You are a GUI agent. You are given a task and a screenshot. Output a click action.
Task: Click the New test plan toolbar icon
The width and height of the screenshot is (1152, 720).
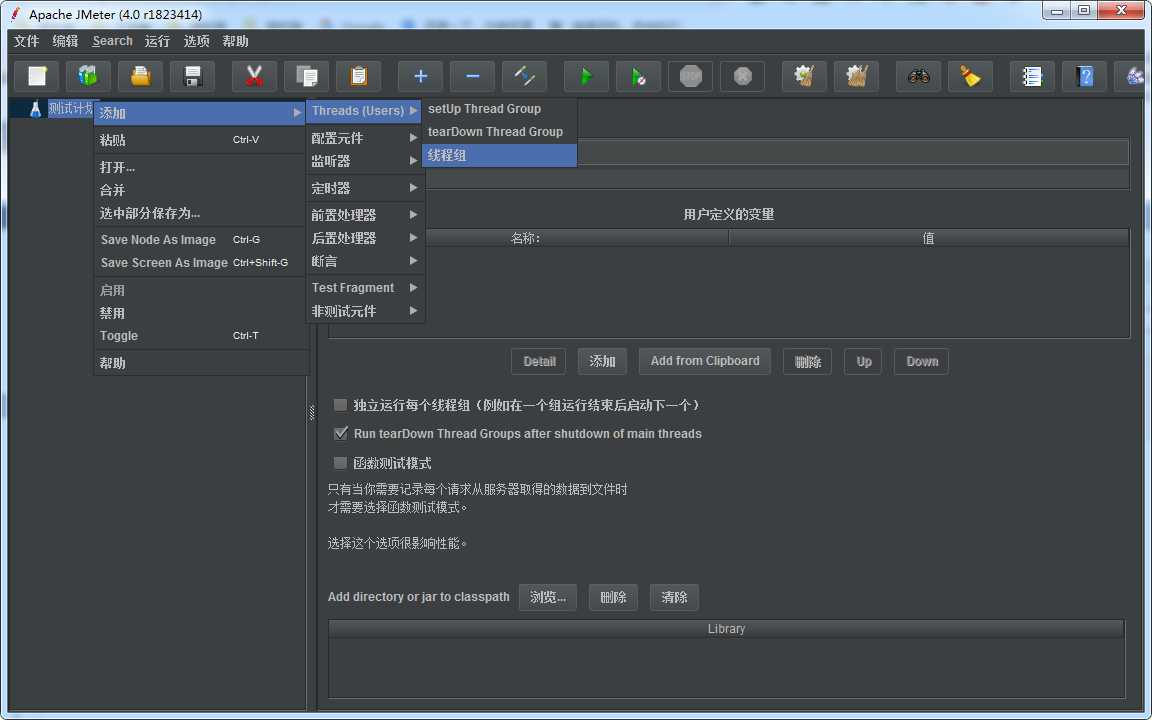click(37, 76)
